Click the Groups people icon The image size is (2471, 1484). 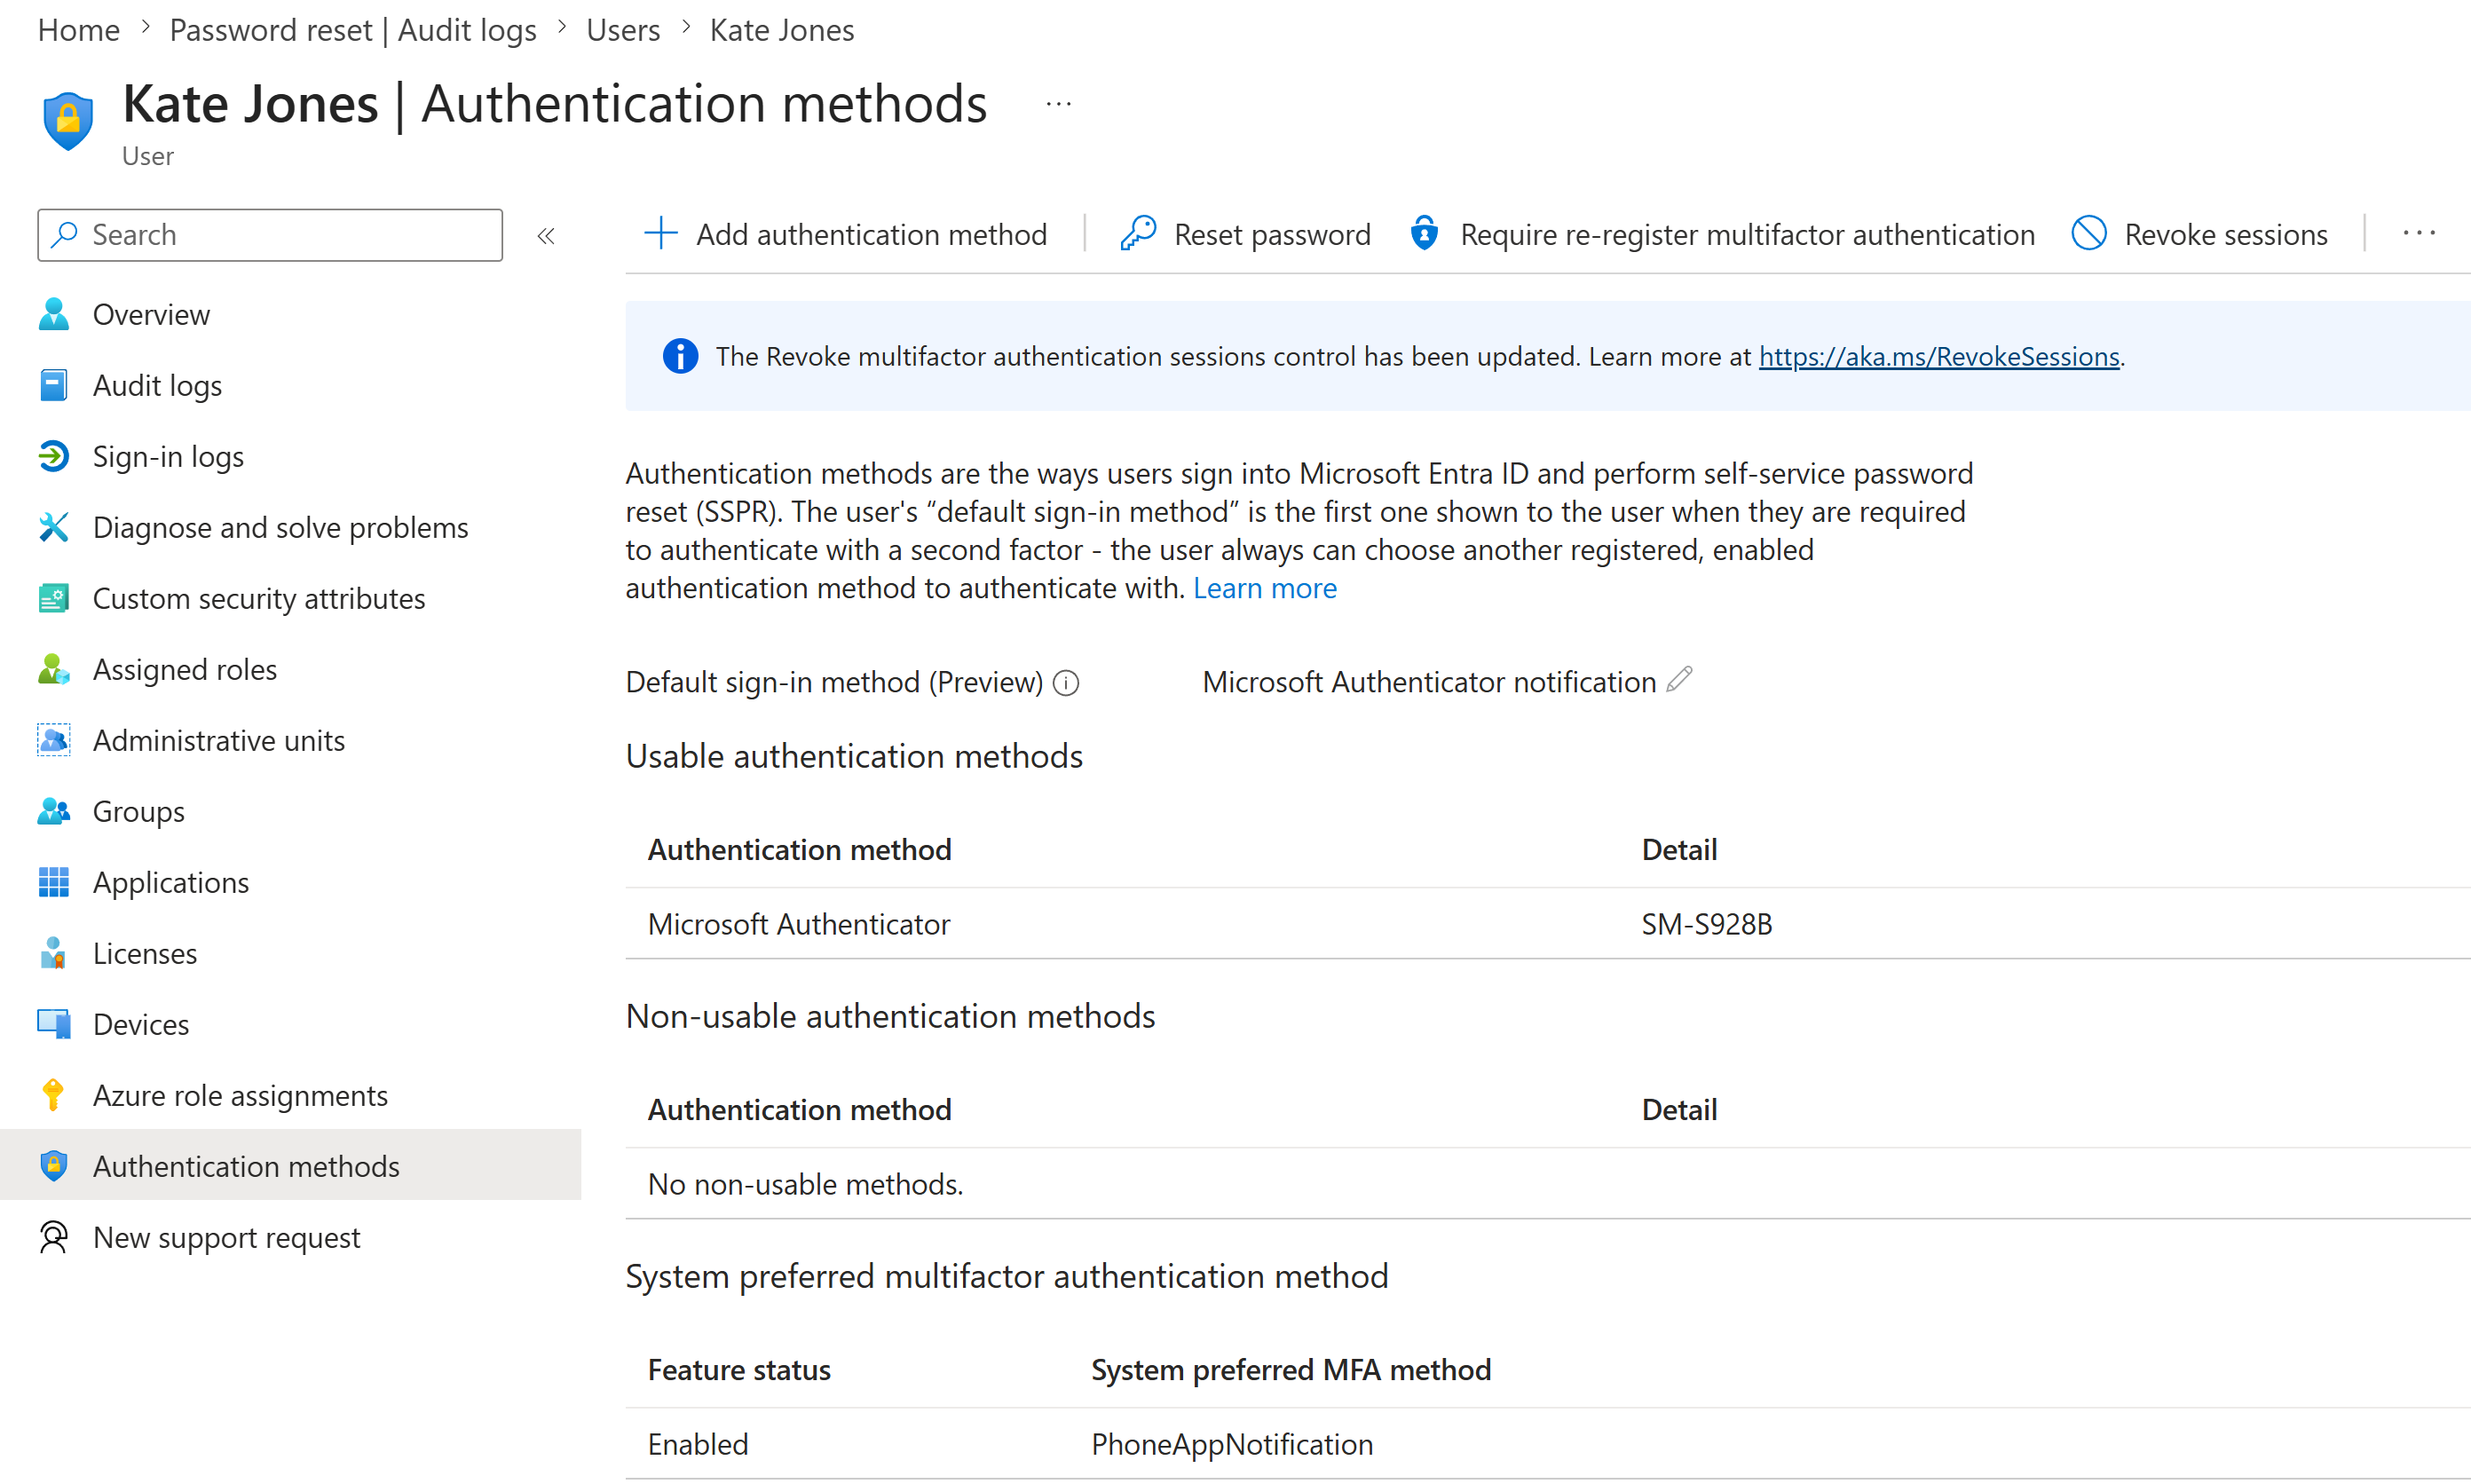click(x=54, y=811)
